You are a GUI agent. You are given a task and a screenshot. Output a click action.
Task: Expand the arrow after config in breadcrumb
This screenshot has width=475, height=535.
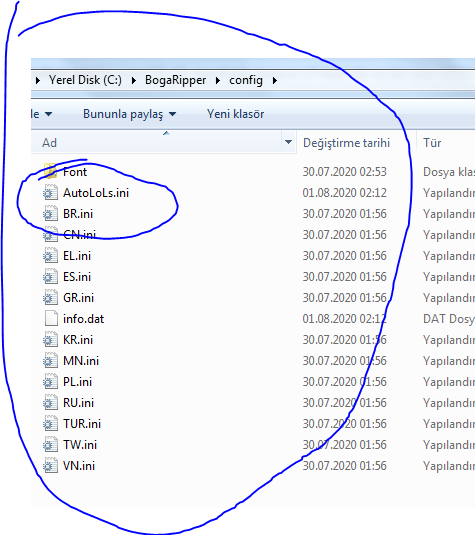[275, 81]
